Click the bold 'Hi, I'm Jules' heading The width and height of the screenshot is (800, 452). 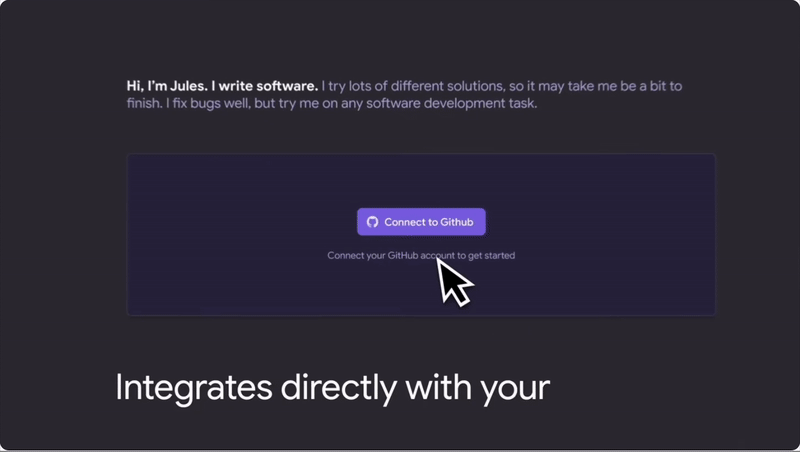click(167, 86)
